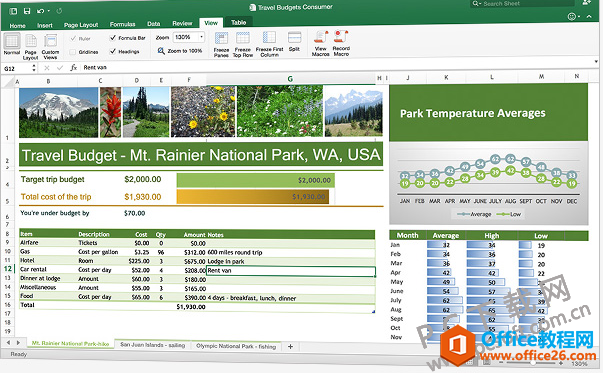This screenshot has width=603, height=373.
Task: Open the Formulas ribbon tab
Action: point(122,24)
